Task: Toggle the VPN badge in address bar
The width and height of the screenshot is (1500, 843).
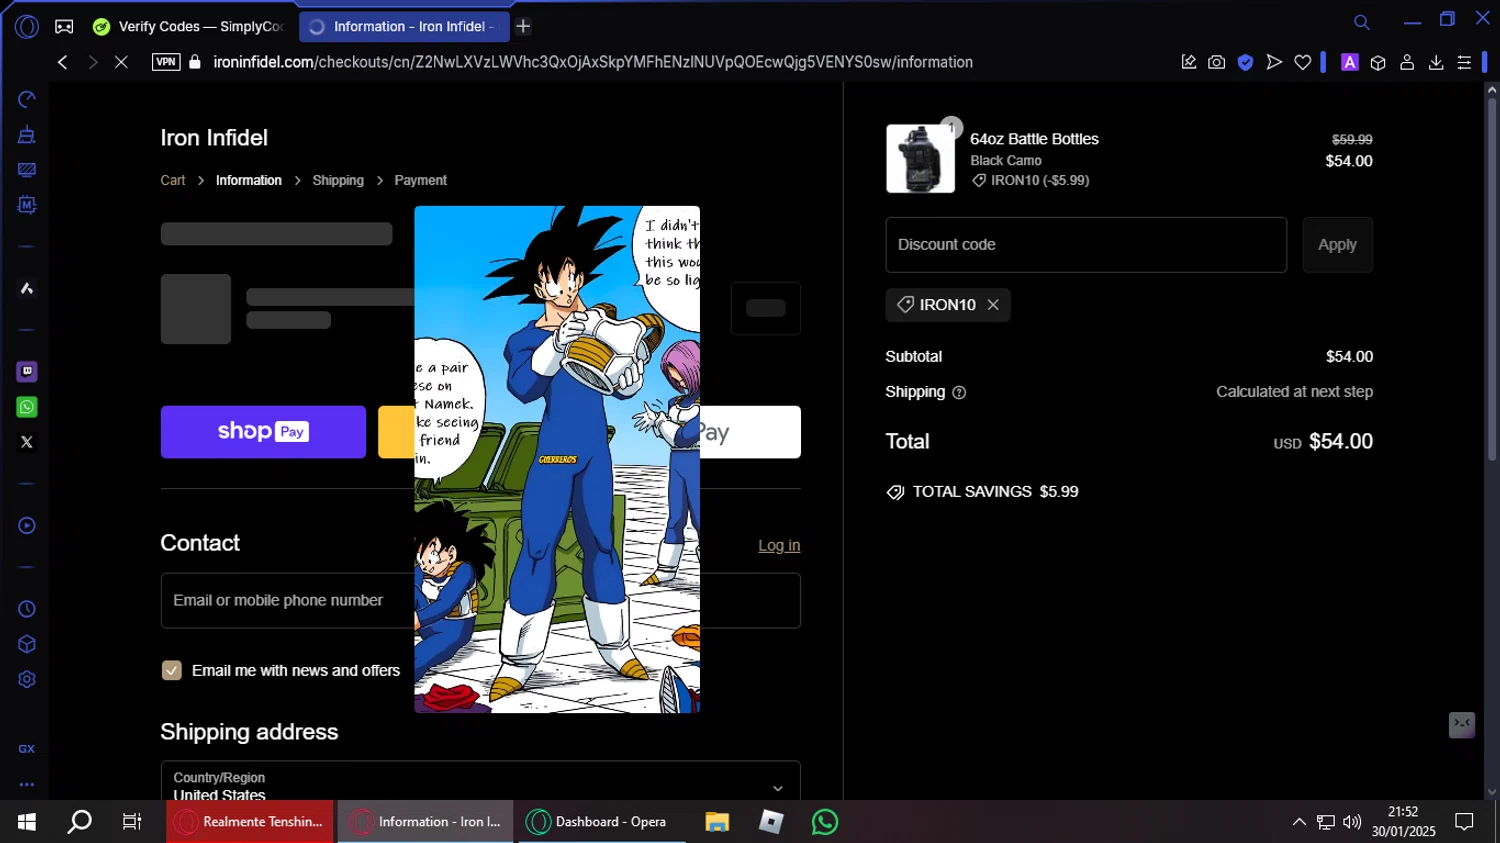Action: click(x=166, y=62)
